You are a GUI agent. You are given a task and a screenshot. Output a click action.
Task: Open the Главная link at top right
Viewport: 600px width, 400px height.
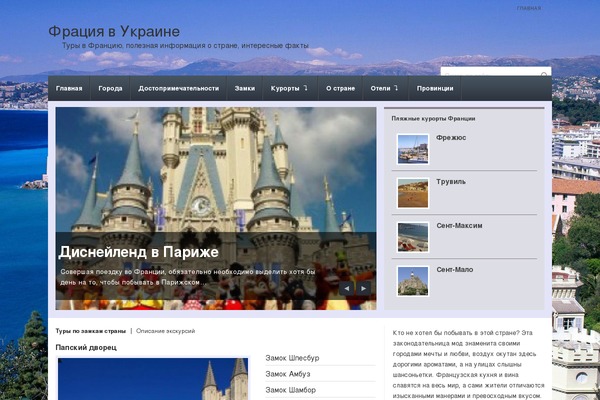(x=529, y=8)
